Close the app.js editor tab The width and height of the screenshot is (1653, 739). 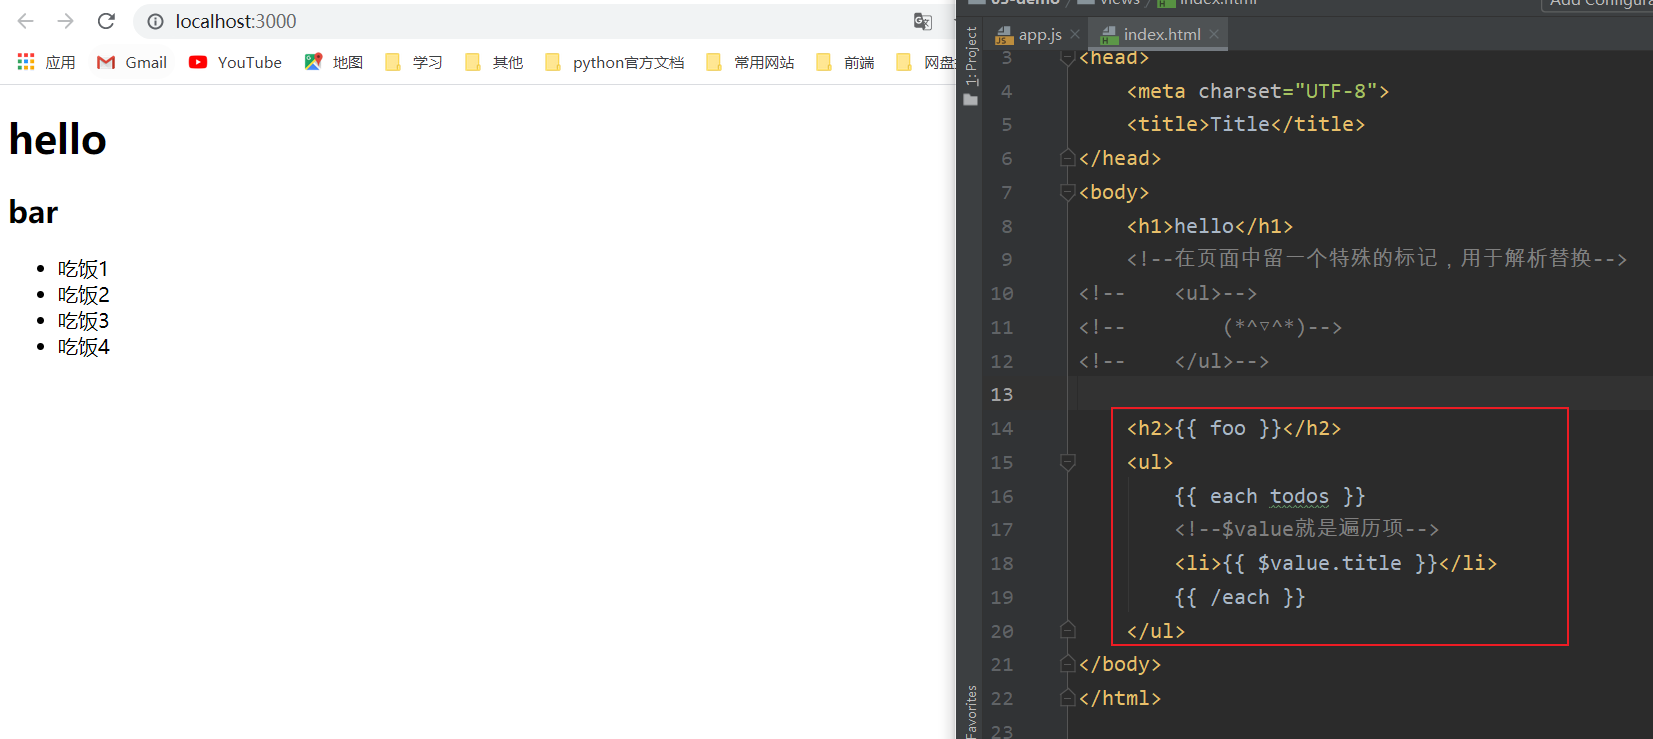[x=1075, y=34]
